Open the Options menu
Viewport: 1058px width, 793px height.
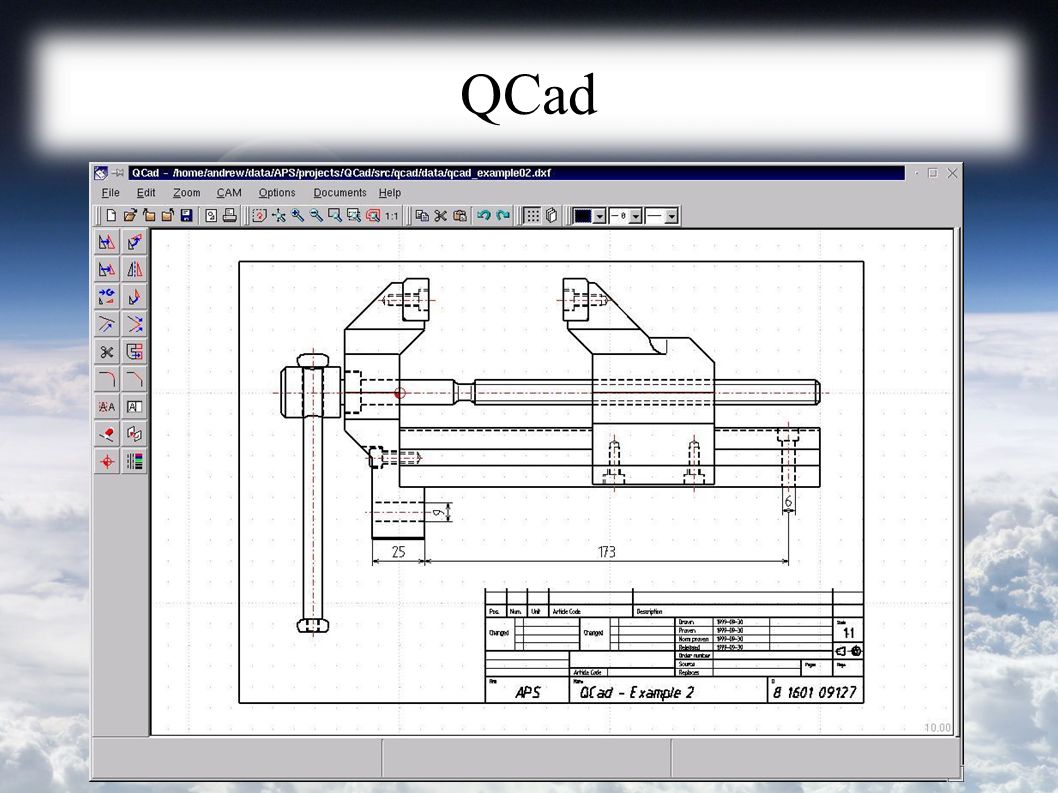click(x=277, y=192)
